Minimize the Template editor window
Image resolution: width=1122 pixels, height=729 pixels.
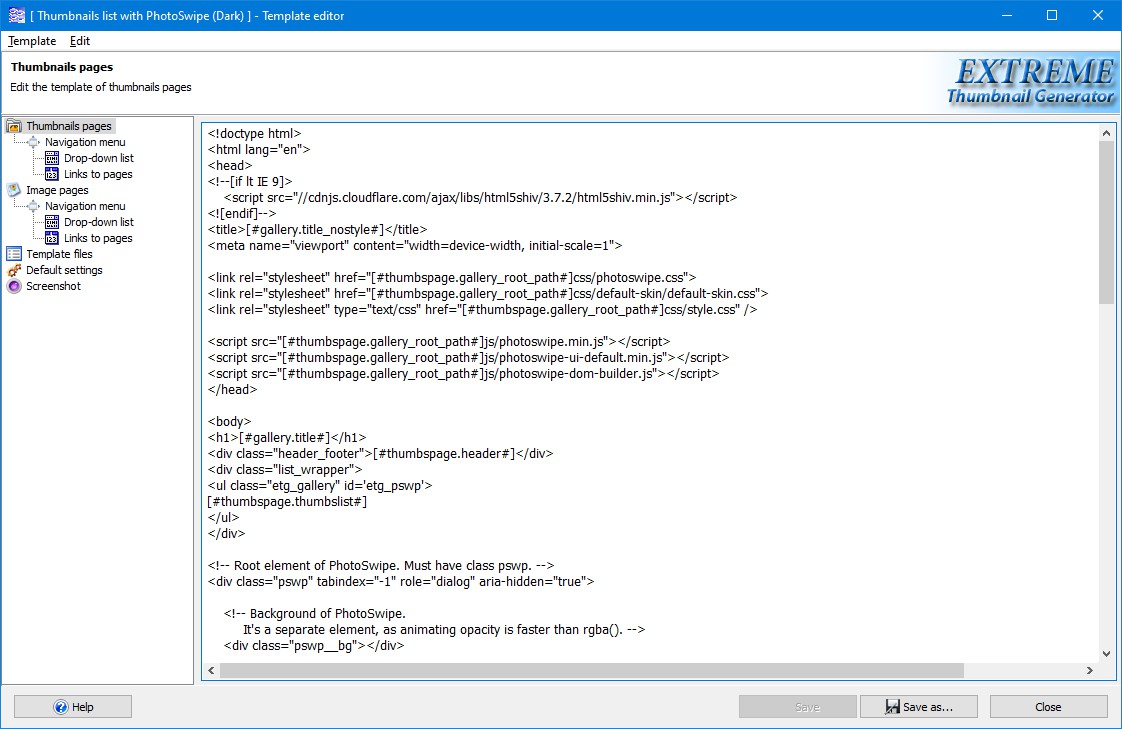(1007, 15)
